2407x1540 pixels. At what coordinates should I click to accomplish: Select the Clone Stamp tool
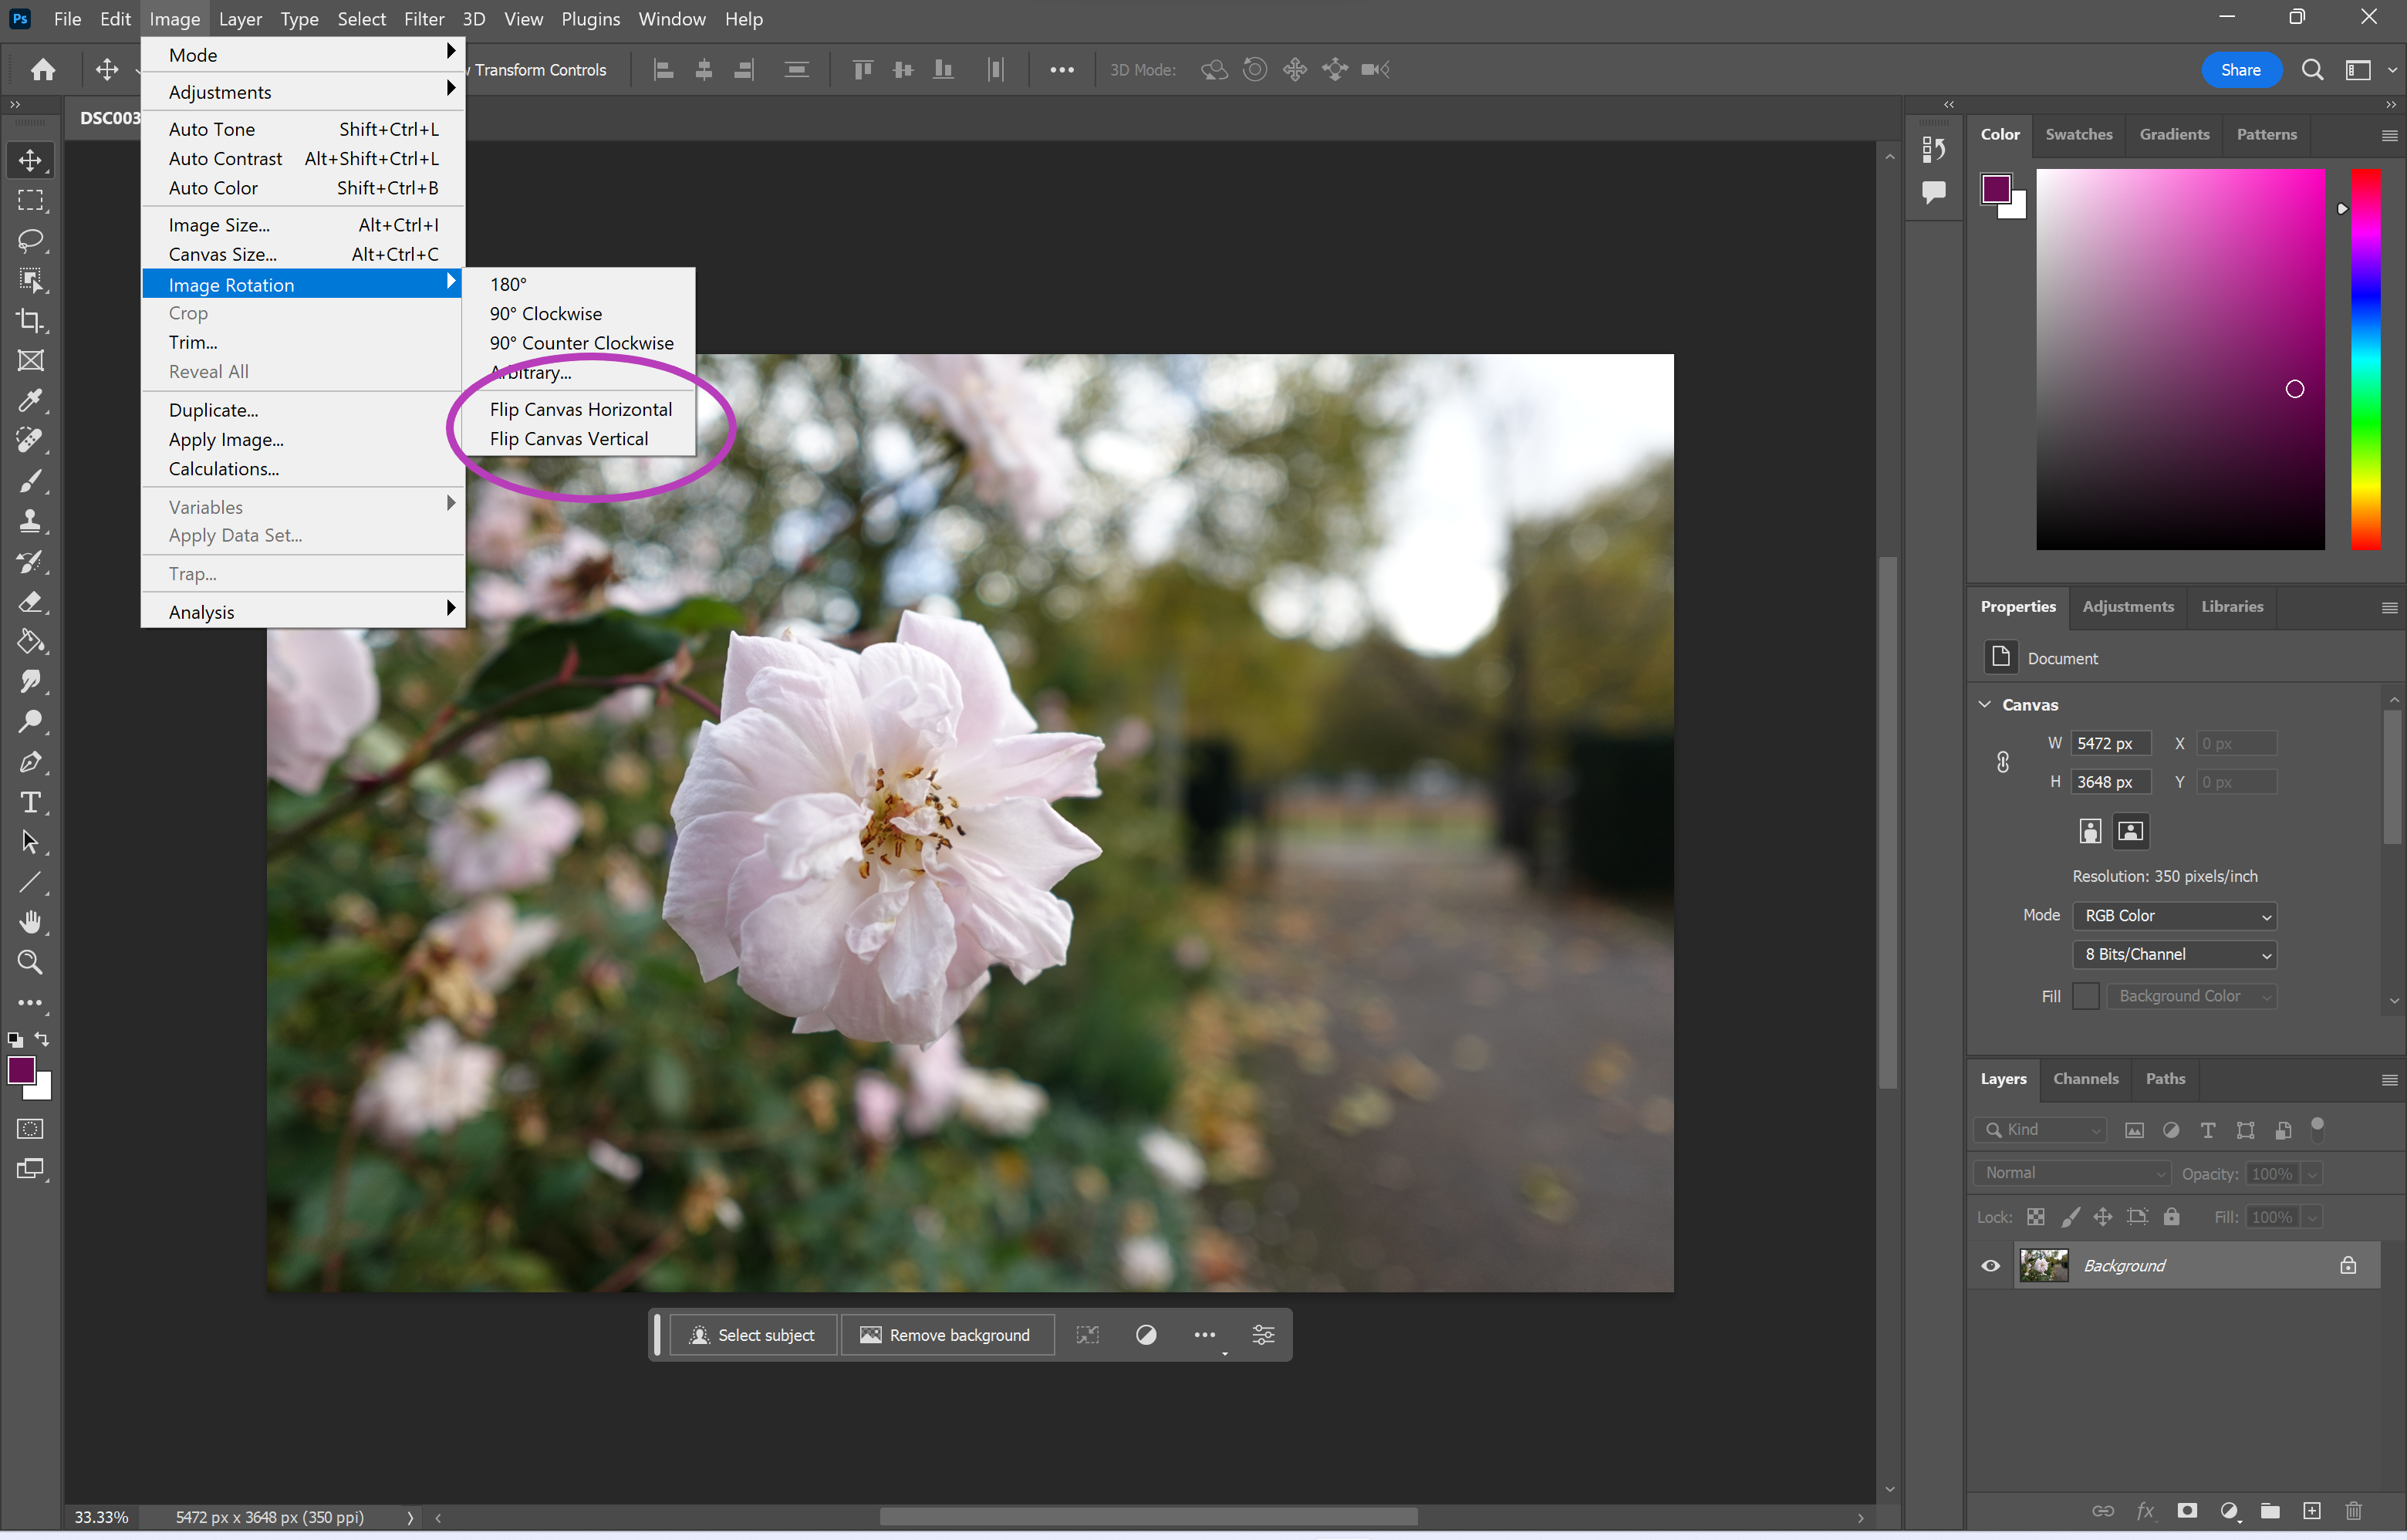30,521
